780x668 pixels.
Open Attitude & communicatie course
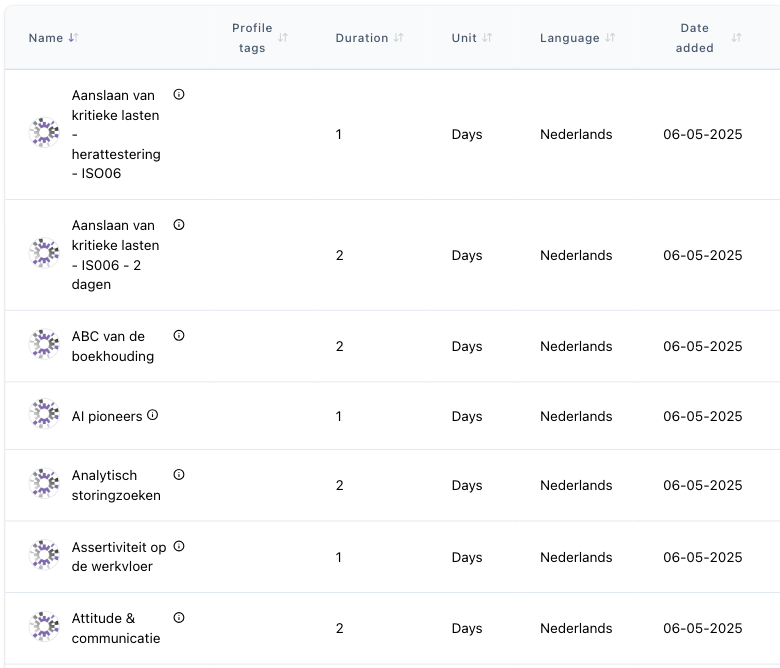click(x=116, y=628)
